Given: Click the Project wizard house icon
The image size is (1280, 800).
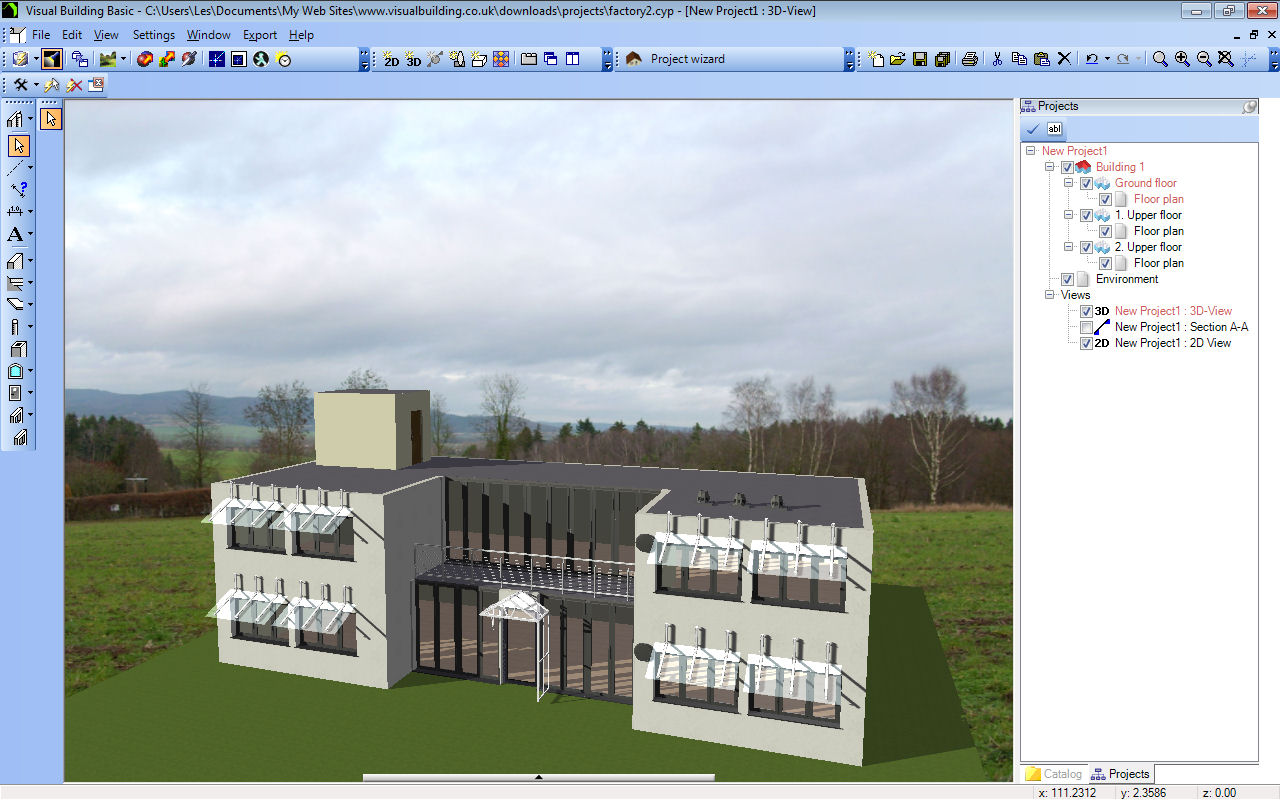Looking at the screenshot, I should click(x=633, y=60).
